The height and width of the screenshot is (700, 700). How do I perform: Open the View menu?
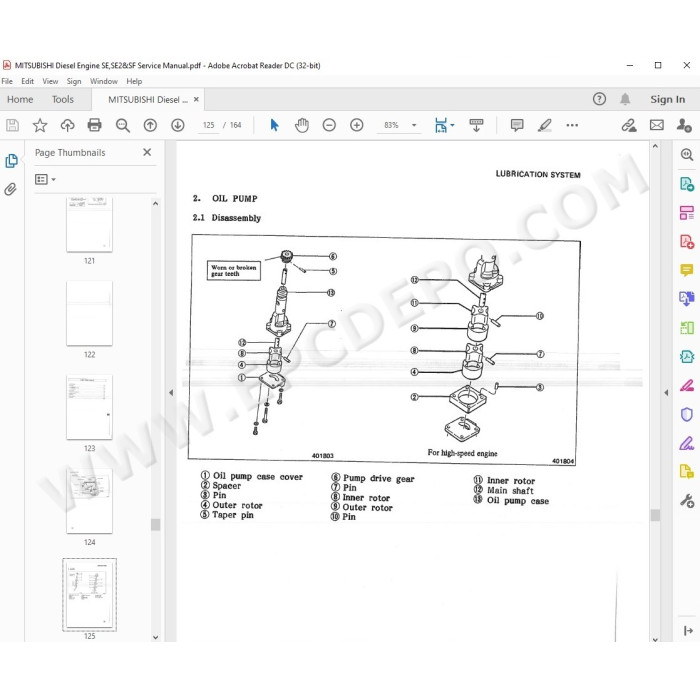click(50, 81)
